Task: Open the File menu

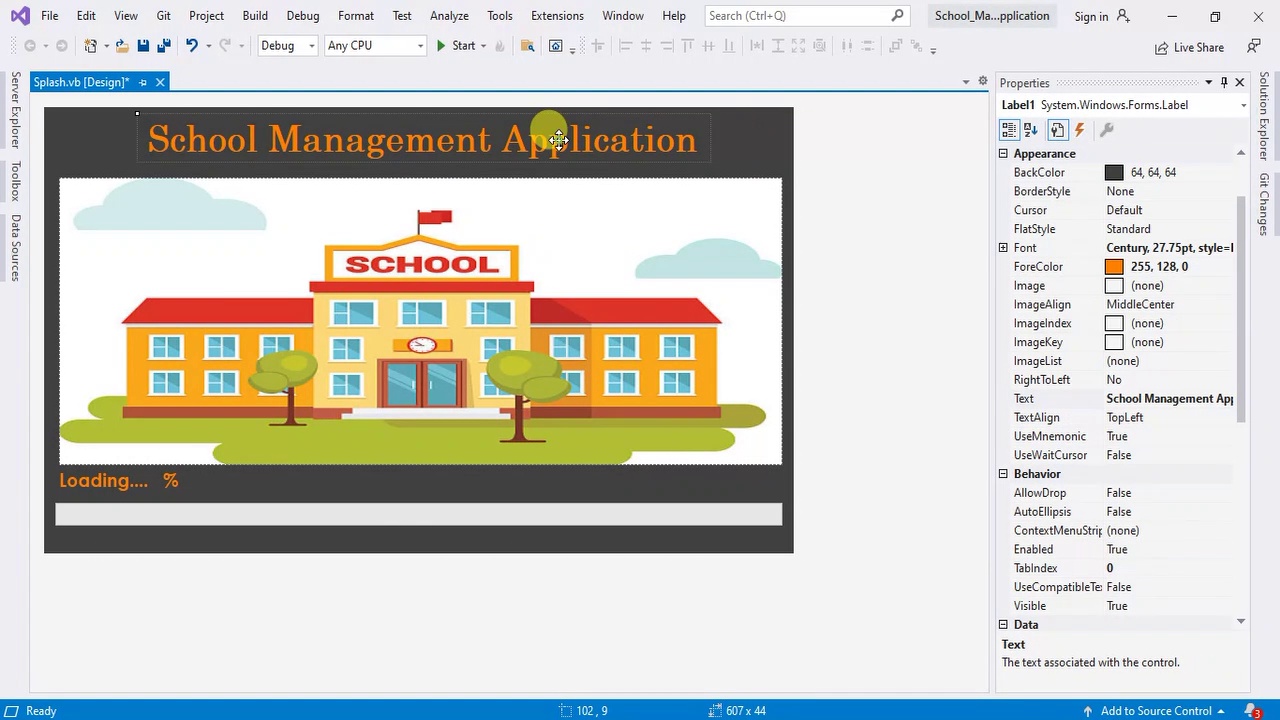Action: (49, 16)
